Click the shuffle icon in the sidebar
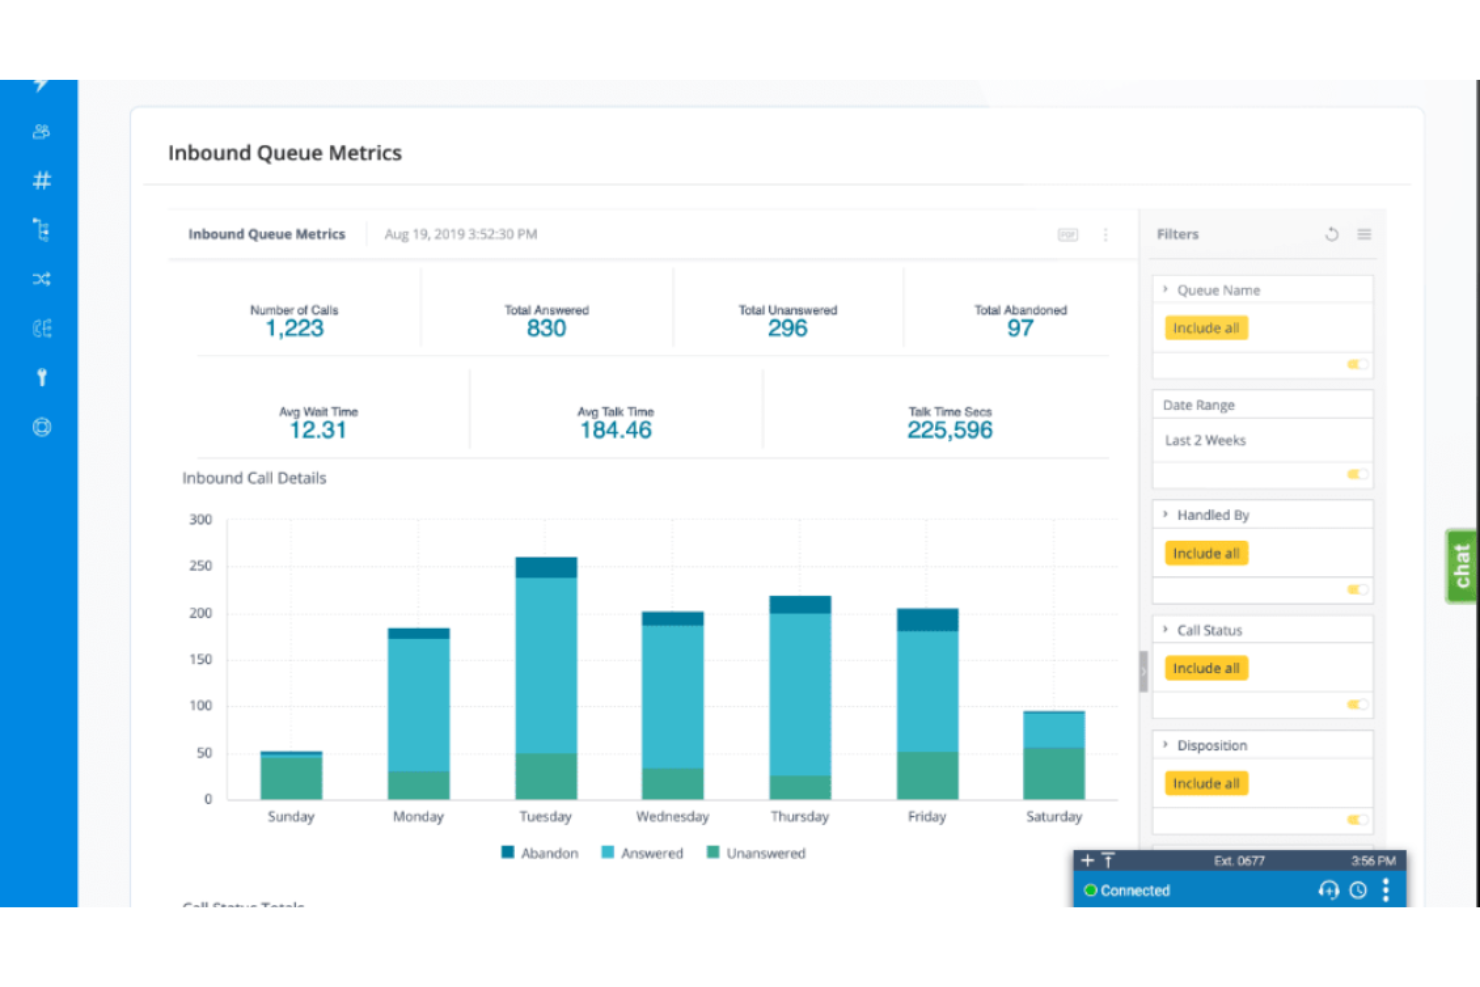The width and height of the screenshot is (1480, 987). [41, 279]
